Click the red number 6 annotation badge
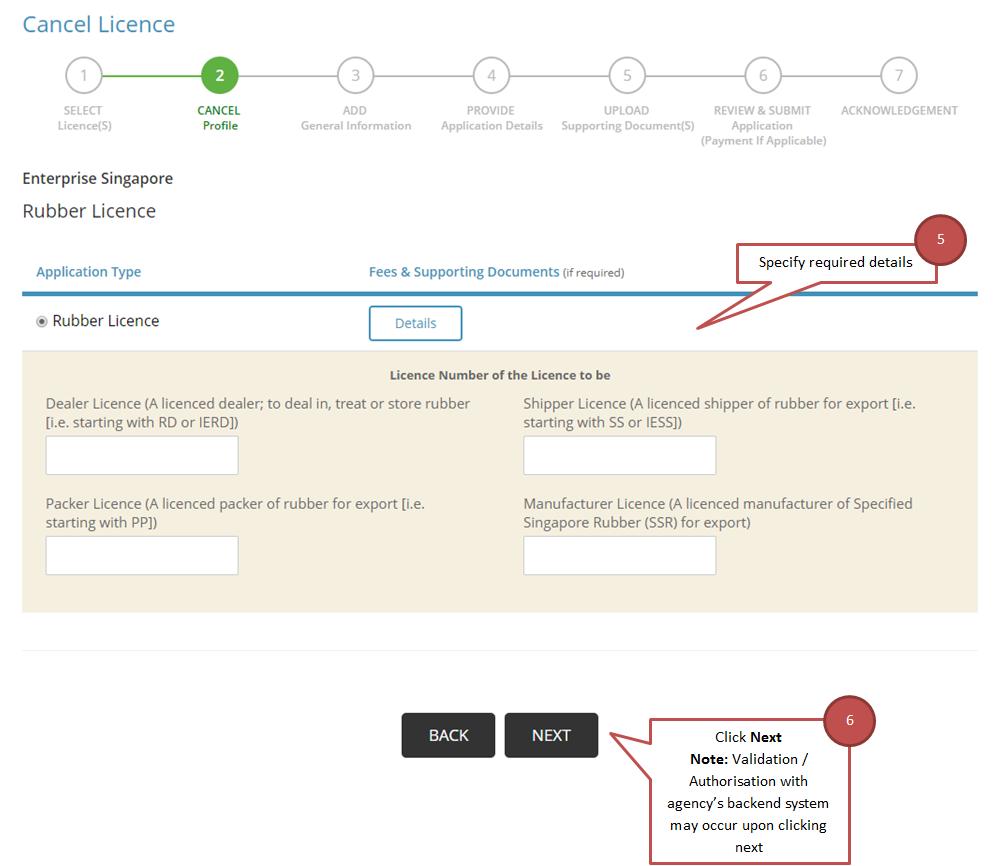Screen dimensions: 1003x866 (849, 720)
